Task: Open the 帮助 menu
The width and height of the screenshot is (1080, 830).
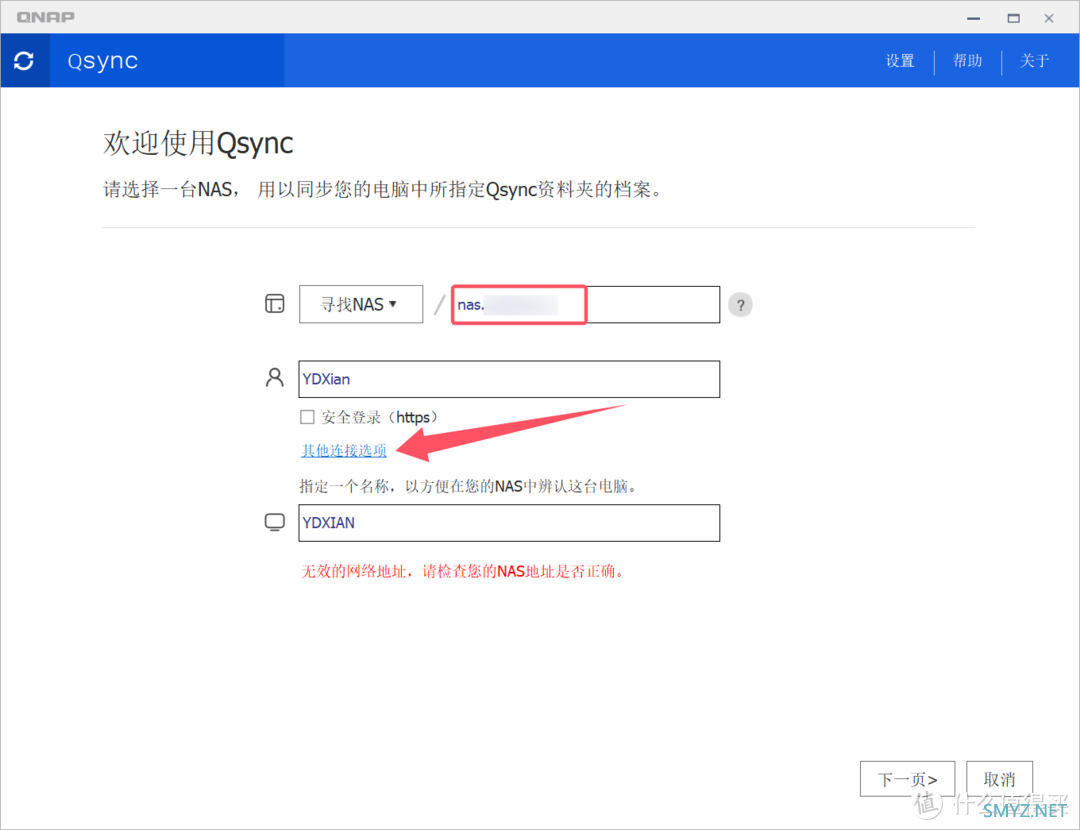Action: pyautogui.click(x=968, y=61)
